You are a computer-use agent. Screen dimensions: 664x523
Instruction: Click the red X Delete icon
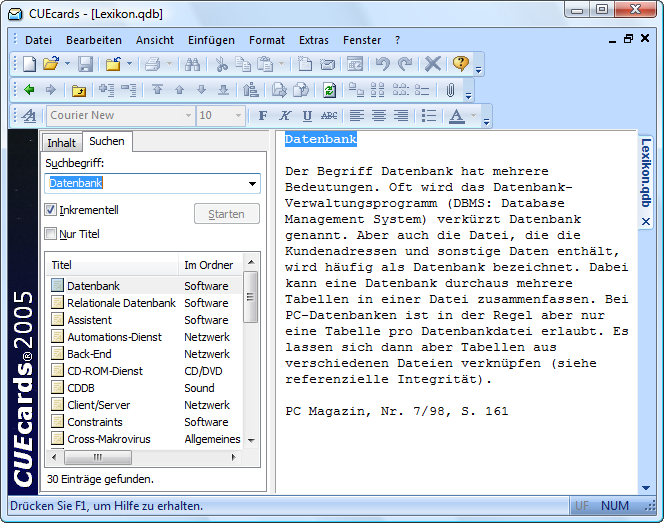pos(432,64)
